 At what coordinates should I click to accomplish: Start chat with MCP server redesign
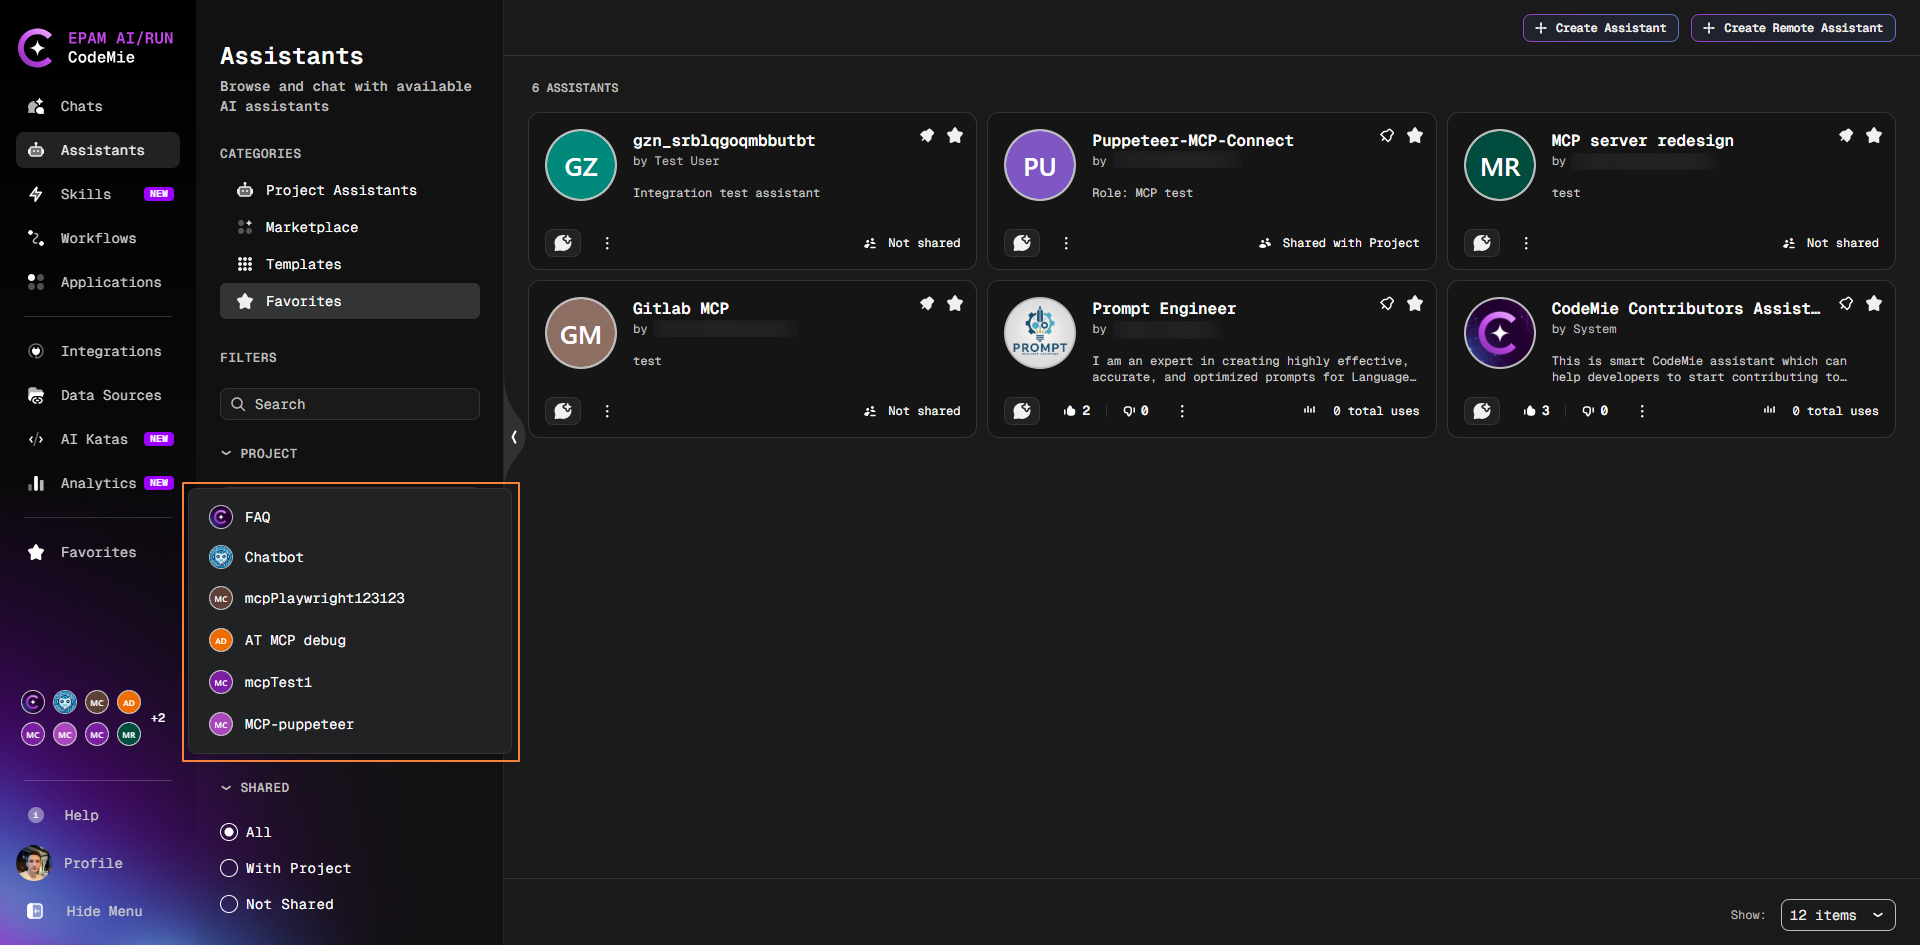(1482, 243)
